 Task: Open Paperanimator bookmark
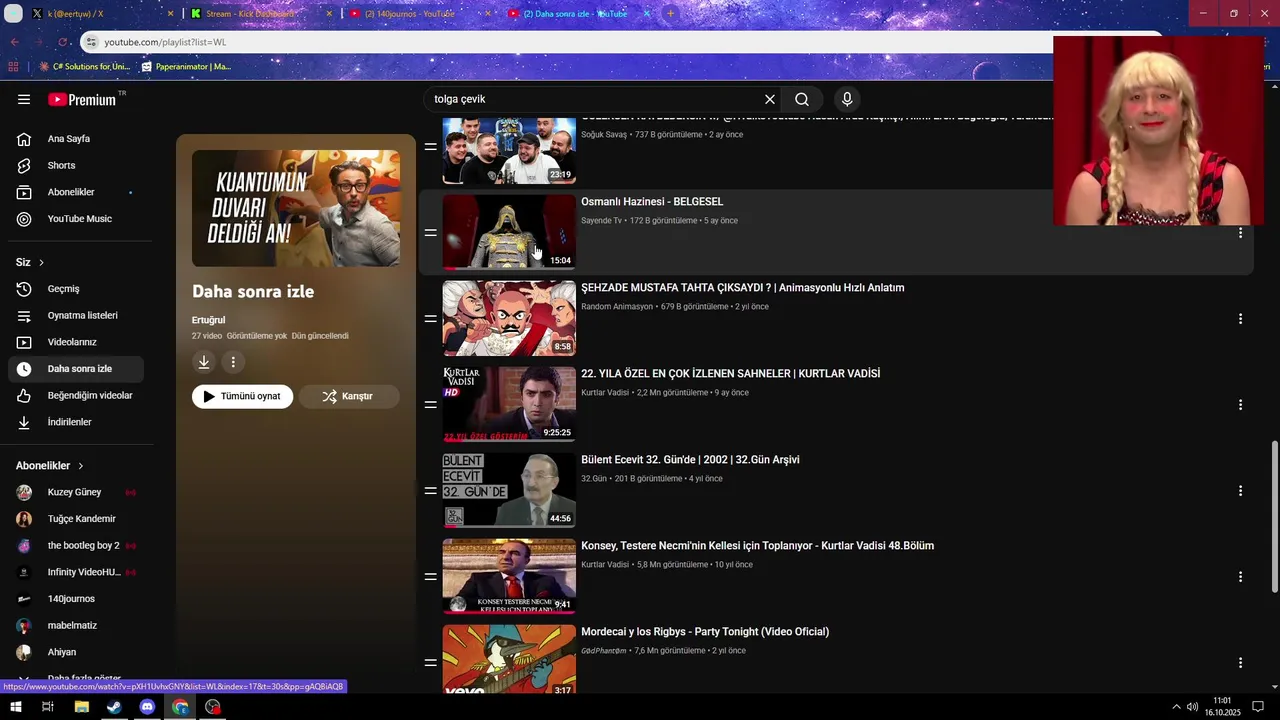click(186, 67)
